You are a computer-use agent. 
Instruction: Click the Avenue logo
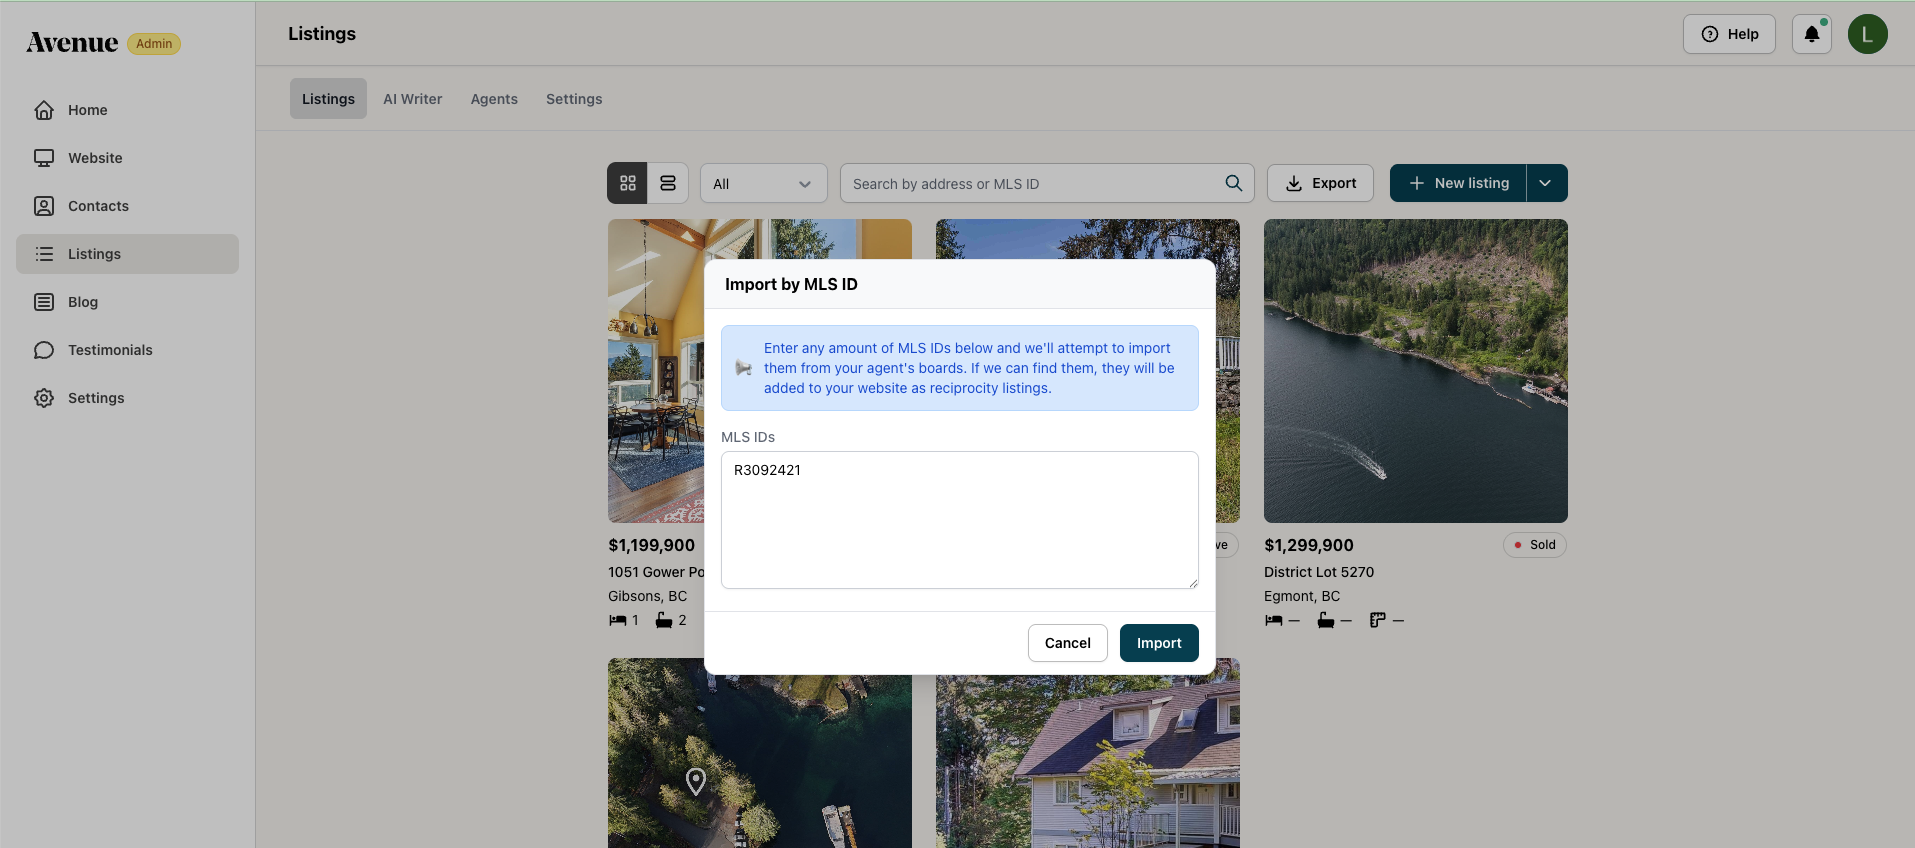72,43
